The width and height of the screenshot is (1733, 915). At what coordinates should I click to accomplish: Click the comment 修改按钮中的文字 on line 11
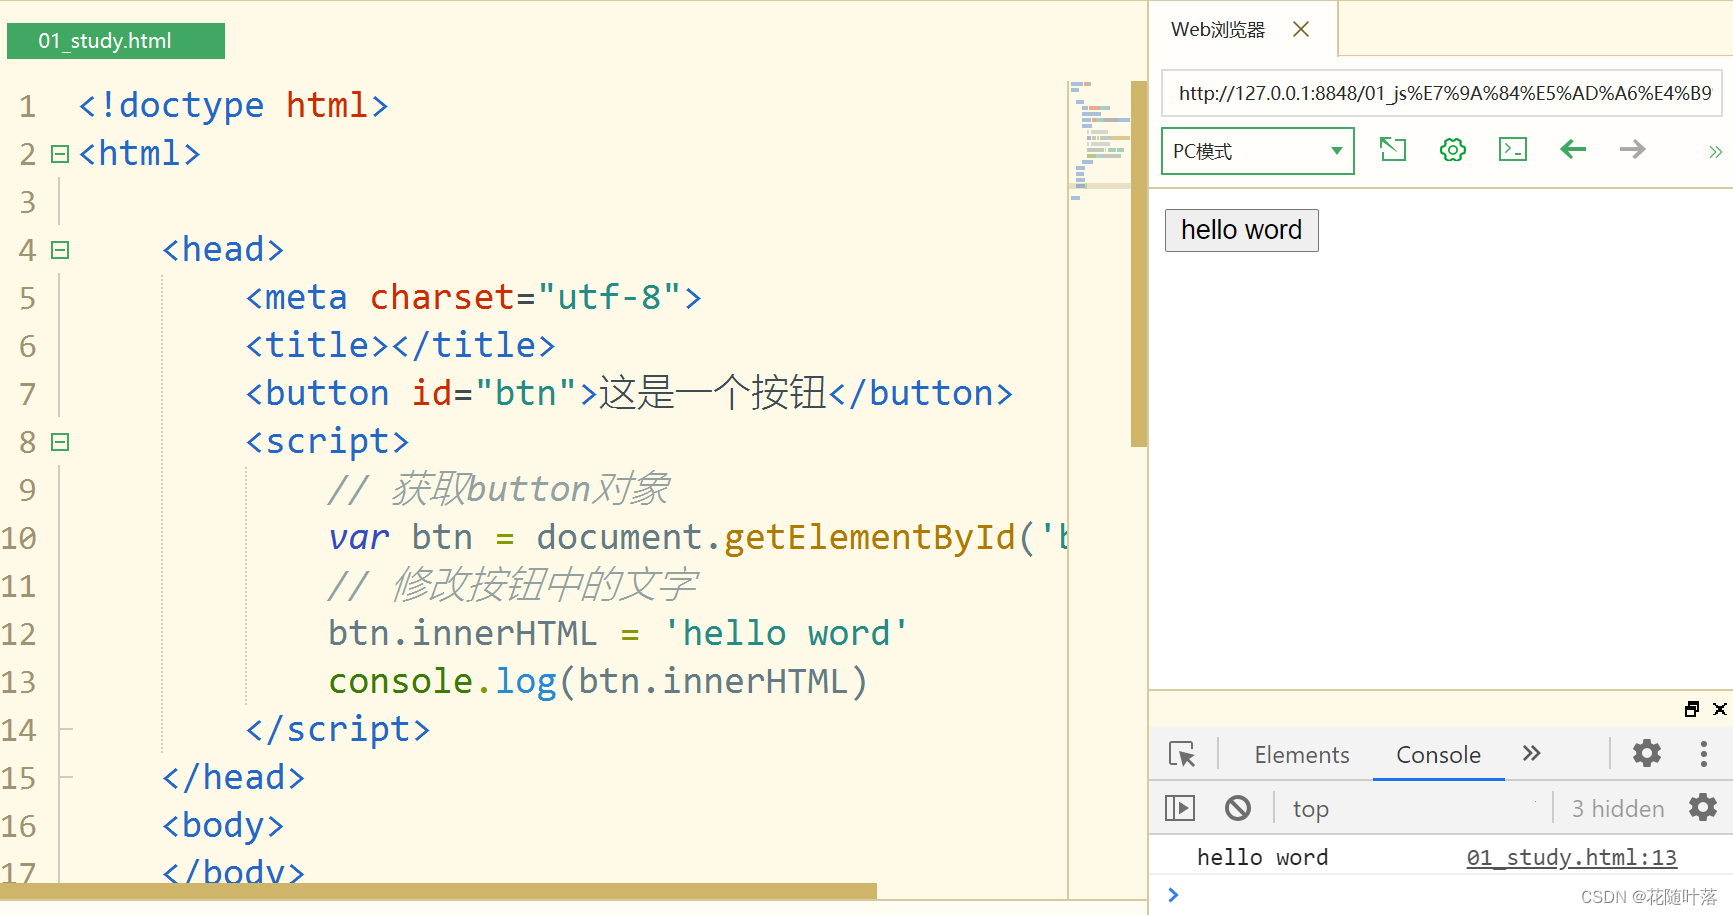click(512, 585)
